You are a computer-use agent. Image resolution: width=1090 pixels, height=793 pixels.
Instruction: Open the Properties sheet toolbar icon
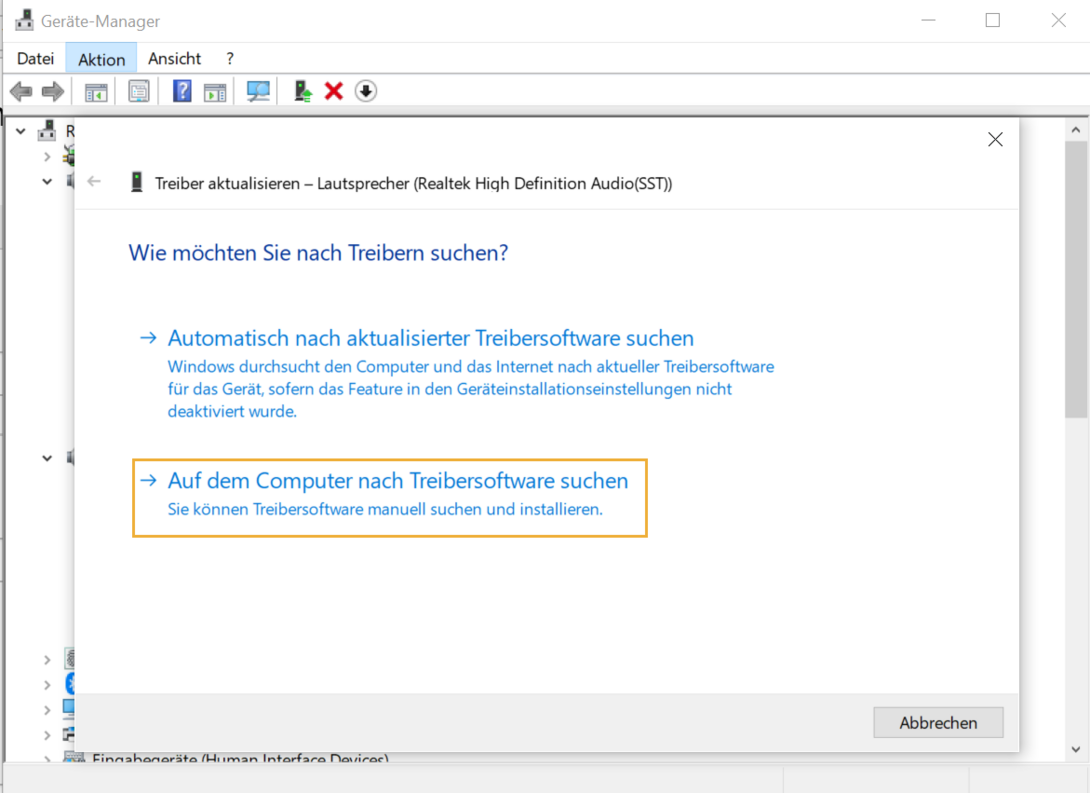(139, 92)
